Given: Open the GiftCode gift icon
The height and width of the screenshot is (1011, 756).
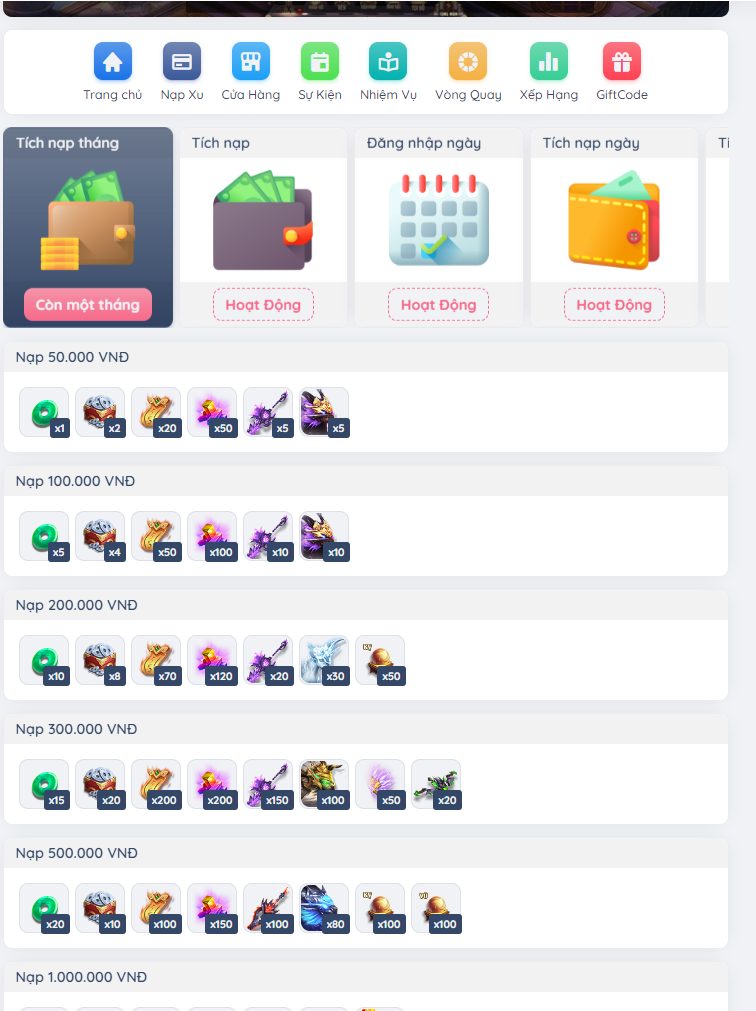Looking at the screenshot, I should tap(622, 62).
